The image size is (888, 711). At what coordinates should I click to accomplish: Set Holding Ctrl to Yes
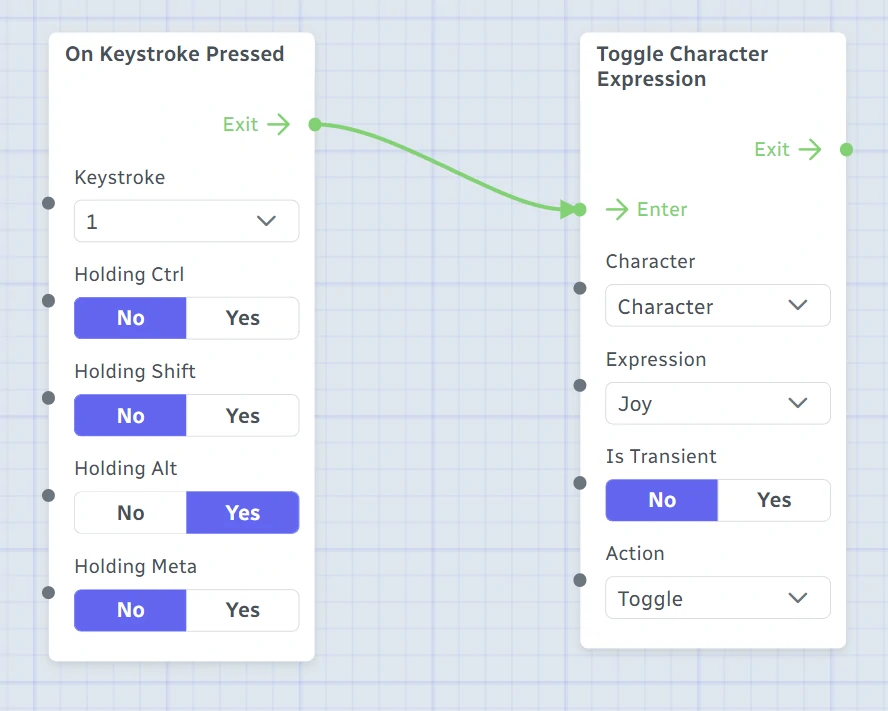[242, 318]
